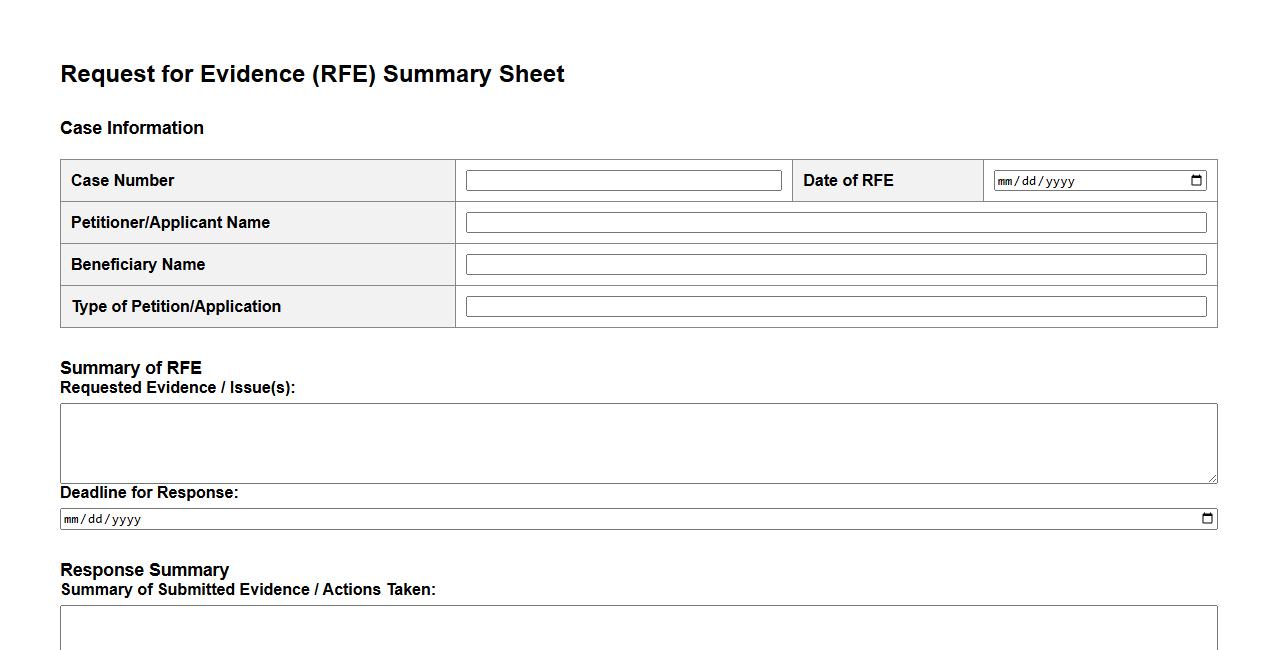
Task: Select the Type of Petition/Application input
Action: [835, 307]
